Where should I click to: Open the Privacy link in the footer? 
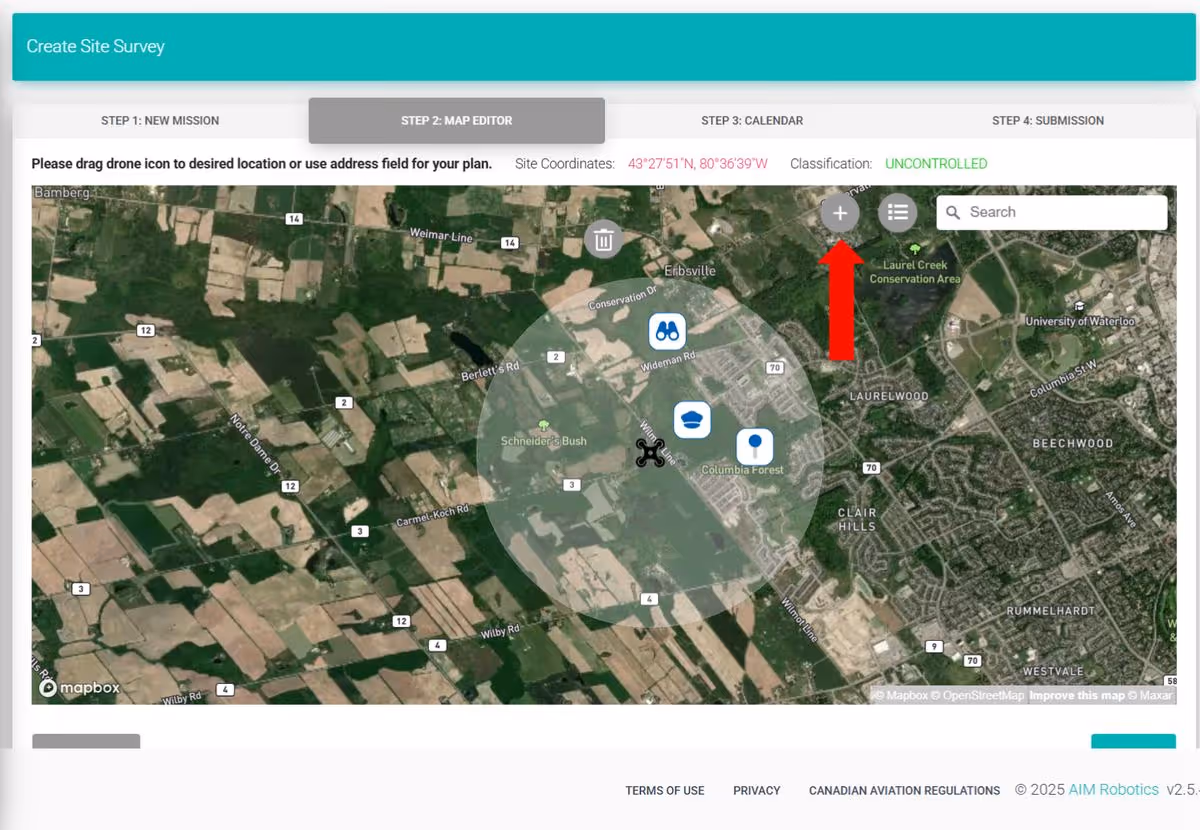click(757, 790)
